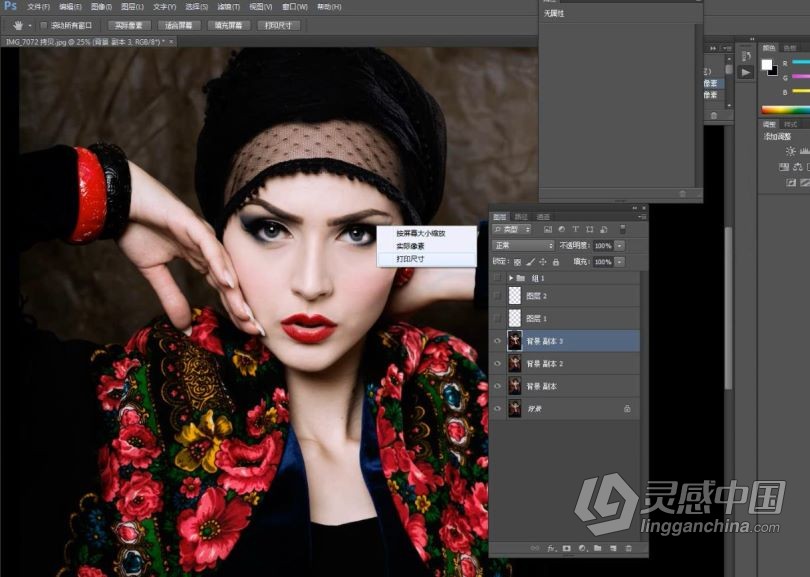Enable the 滚动所有窗口 checkbox
Image resolution: width=810 pixels, height=577 pixels.
pos(43,25)
